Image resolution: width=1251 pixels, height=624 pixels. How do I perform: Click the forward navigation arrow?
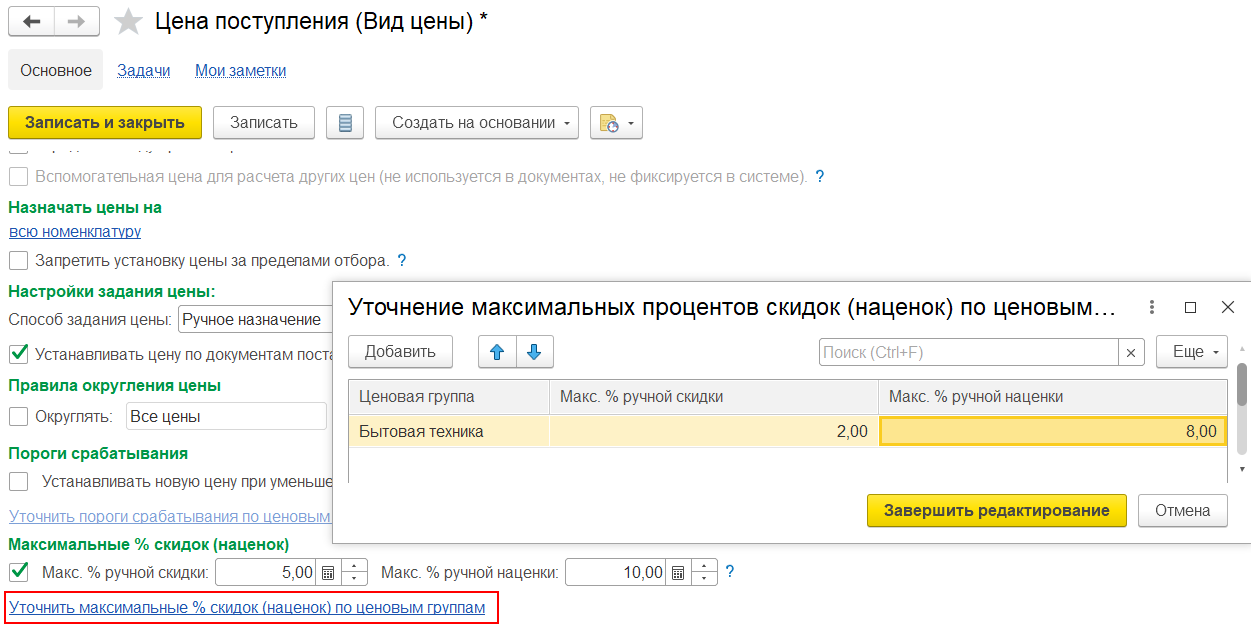pyautogui.click(x=77, y=21)
